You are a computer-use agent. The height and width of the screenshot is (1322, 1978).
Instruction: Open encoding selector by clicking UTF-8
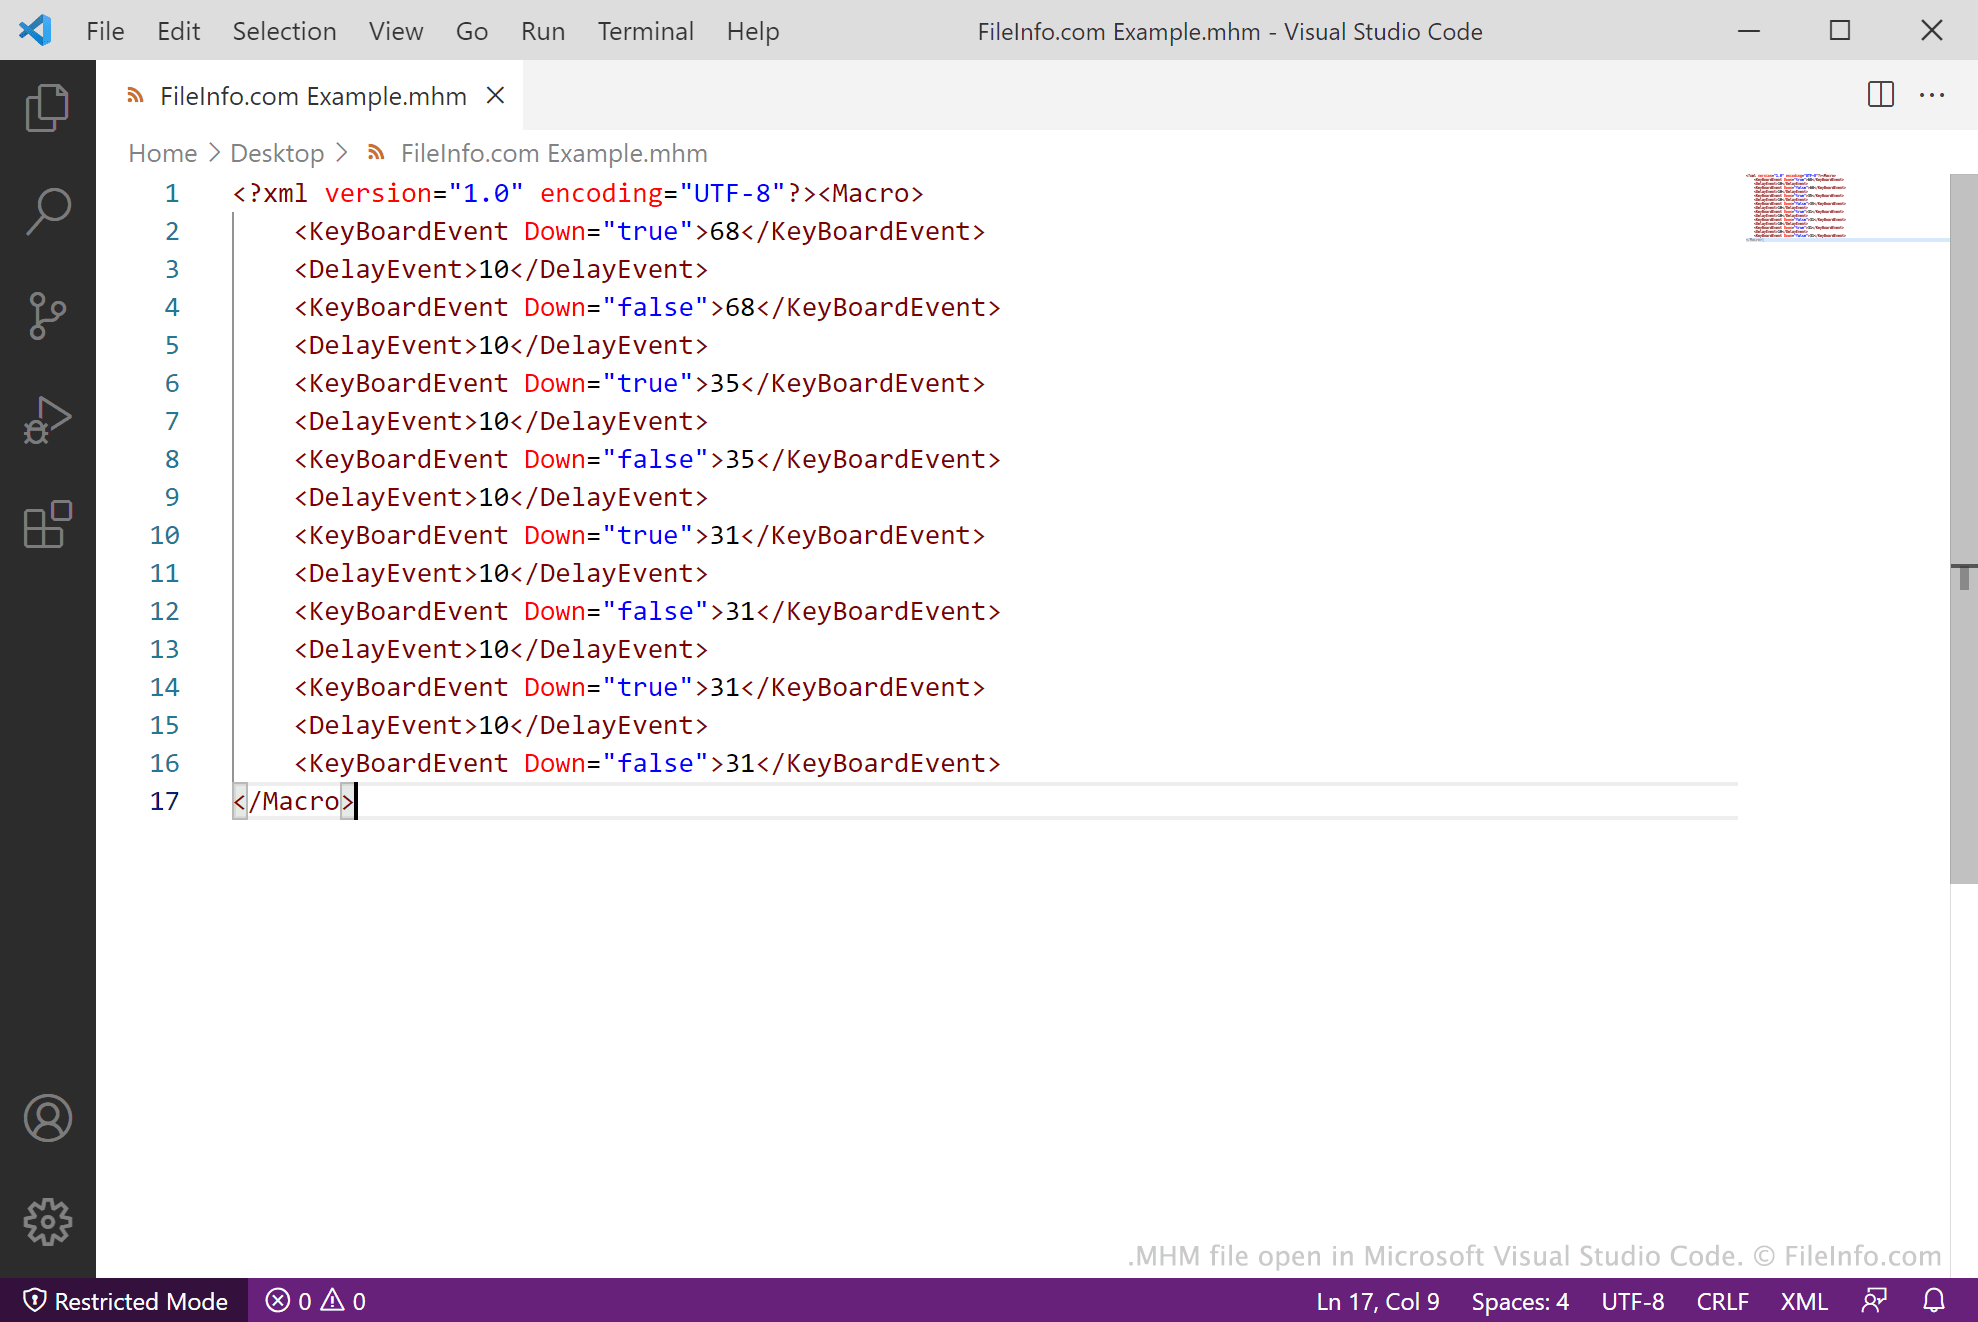pyautogui.click(x=1633, y=1301)
